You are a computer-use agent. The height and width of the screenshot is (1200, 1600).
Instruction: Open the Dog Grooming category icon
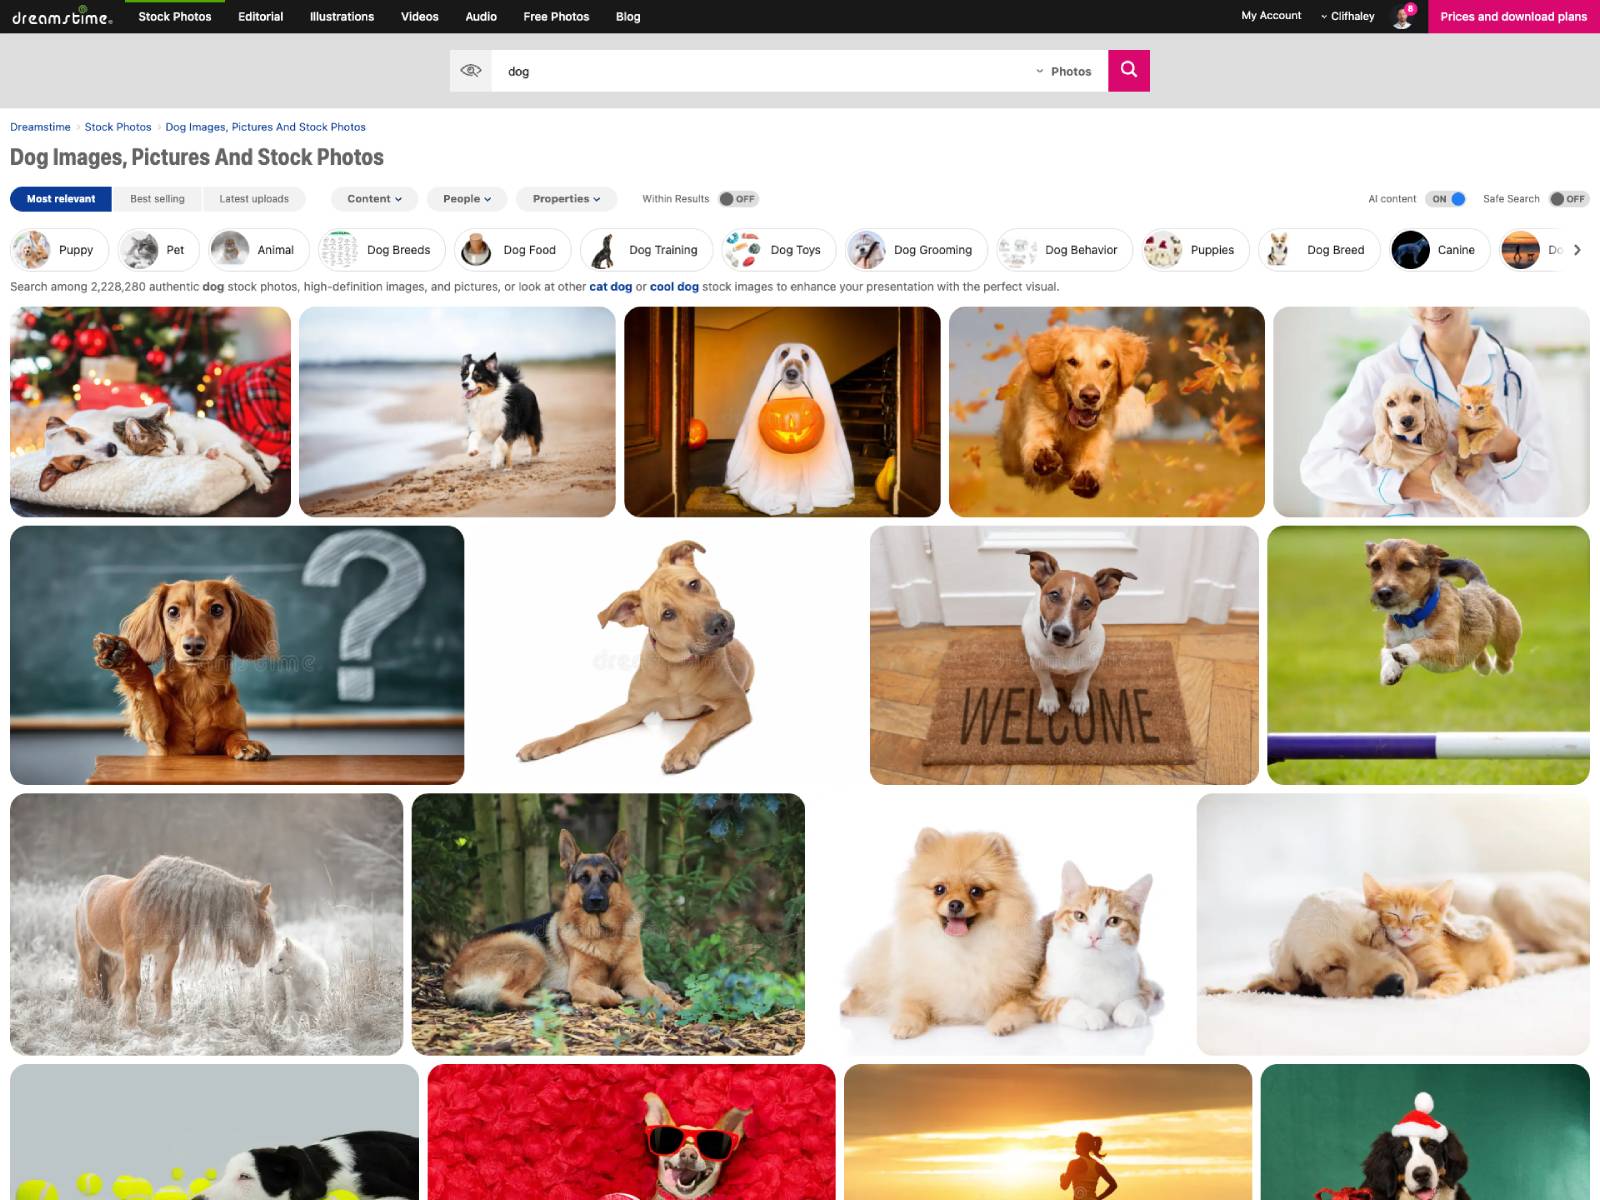[x=865, y=249]
